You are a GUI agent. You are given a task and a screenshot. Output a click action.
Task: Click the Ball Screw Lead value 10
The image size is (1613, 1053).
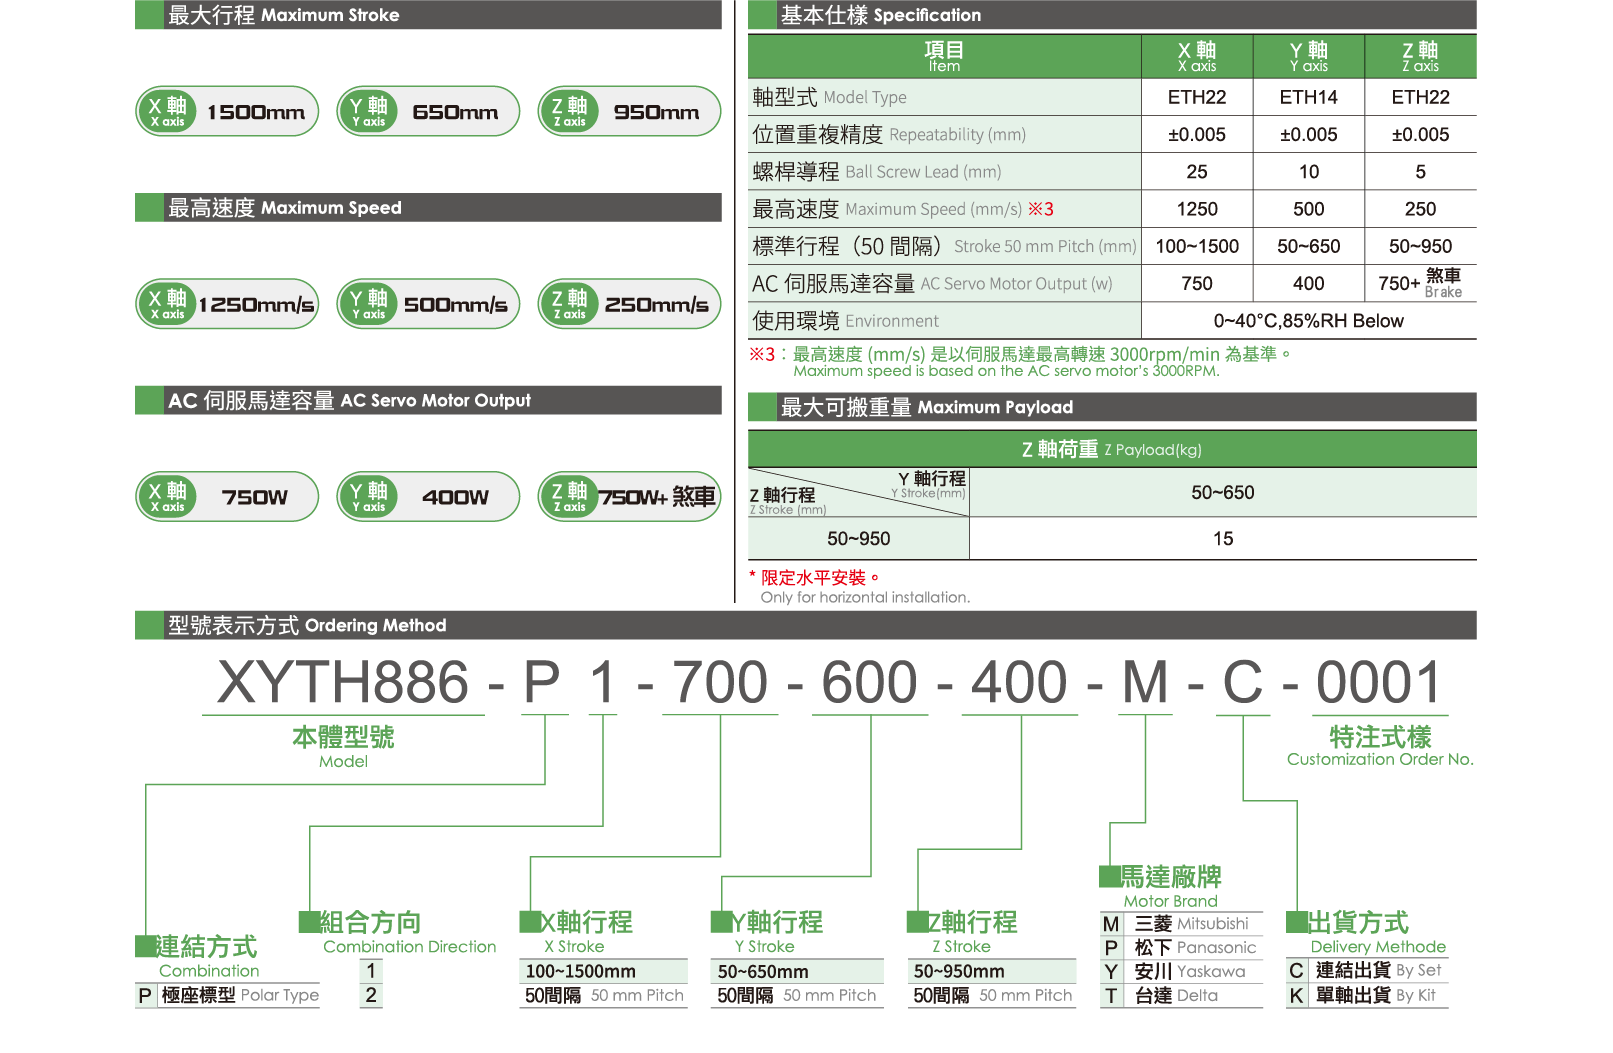tap(1309, 172)
